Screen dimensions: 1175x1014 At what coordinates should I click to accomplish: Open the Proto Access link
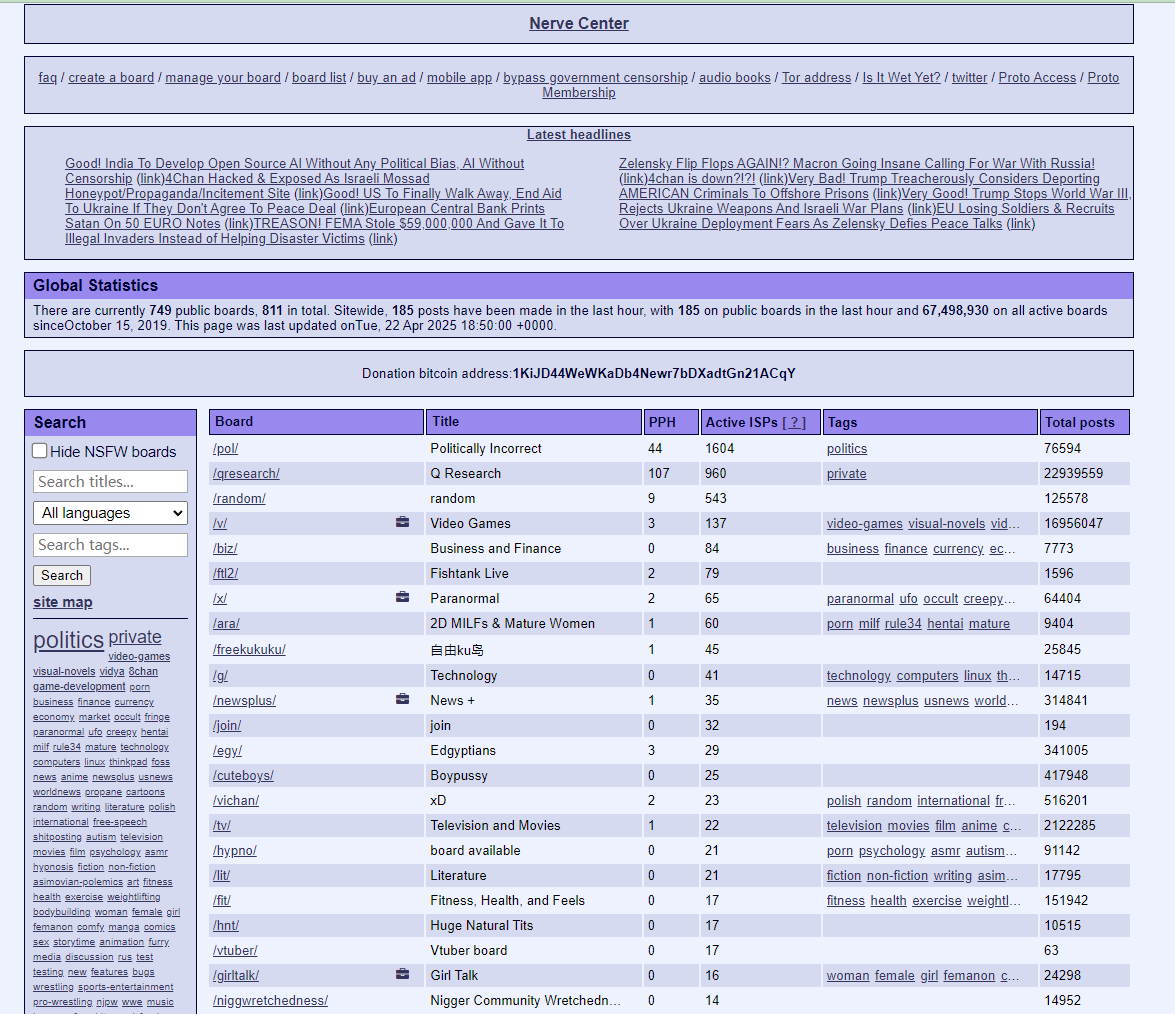click(x=1037, y=77)
